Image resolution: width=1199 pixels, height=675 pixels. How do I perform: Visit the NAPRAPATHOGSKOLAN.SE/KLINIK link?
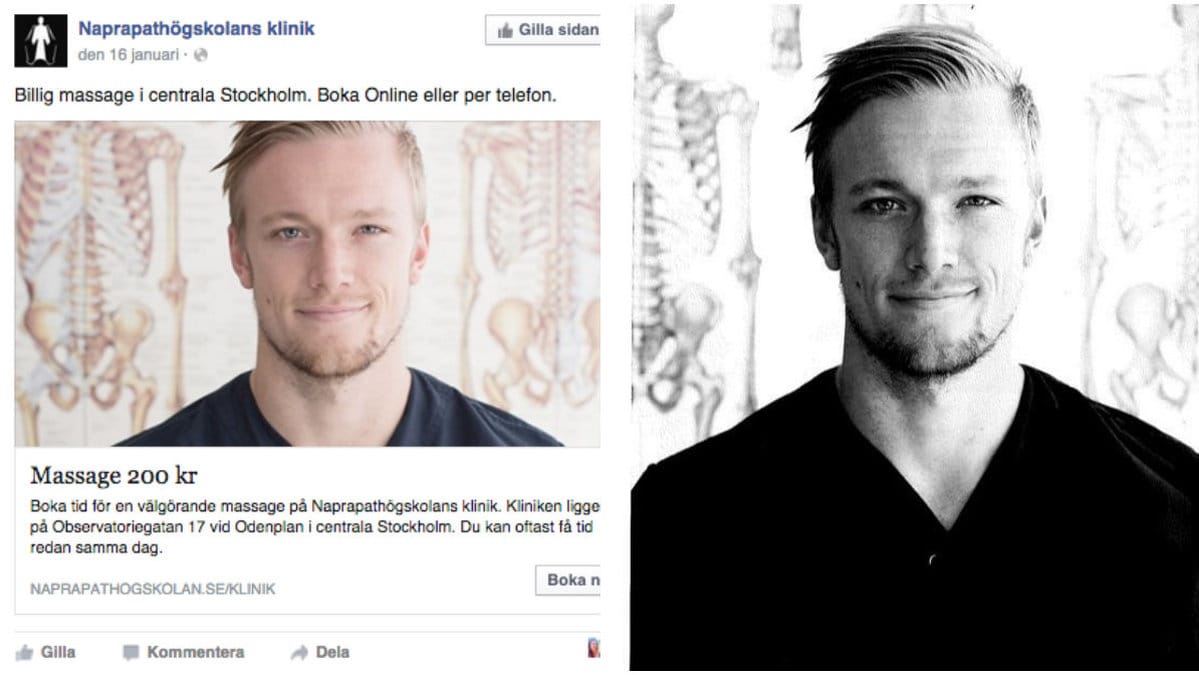[152, 589]
